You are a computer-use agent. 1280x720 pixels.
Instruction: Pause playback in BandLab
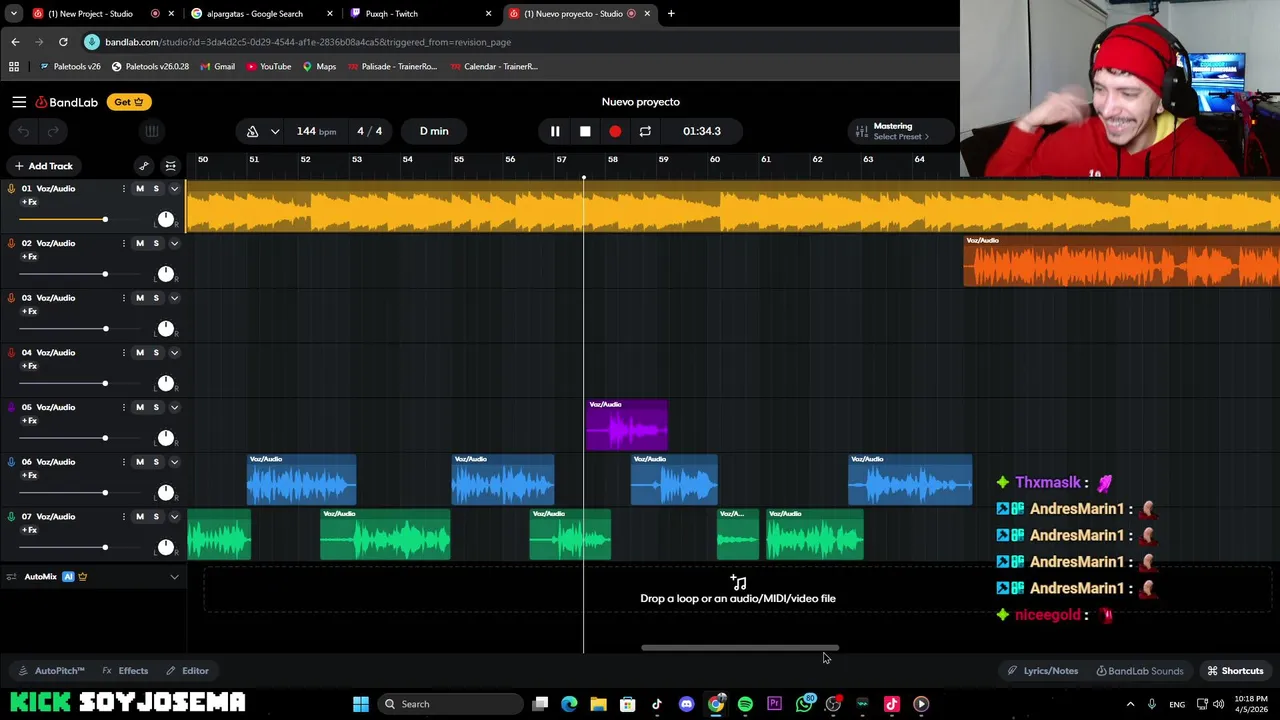point(555,131)
